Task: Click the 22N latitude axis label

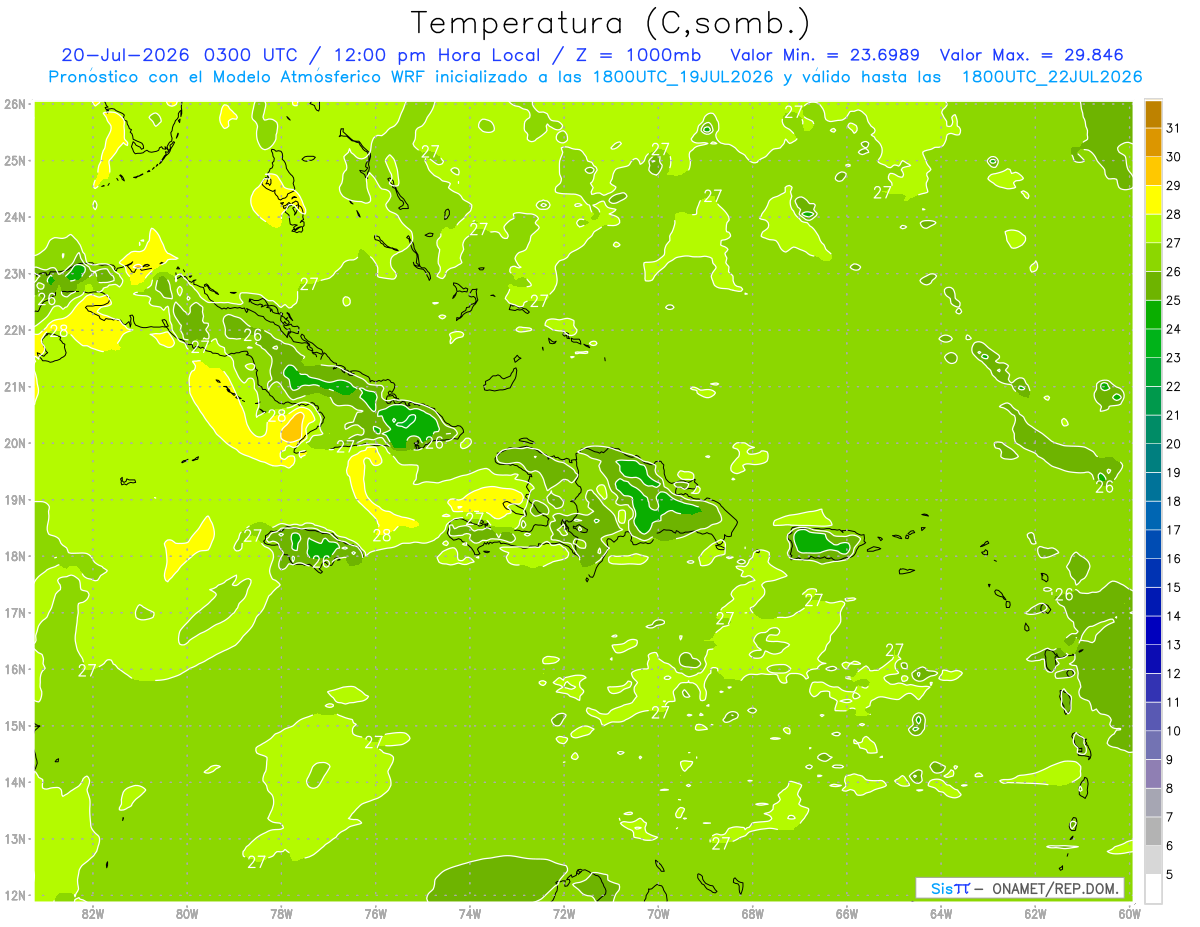Action: (14, 330)
